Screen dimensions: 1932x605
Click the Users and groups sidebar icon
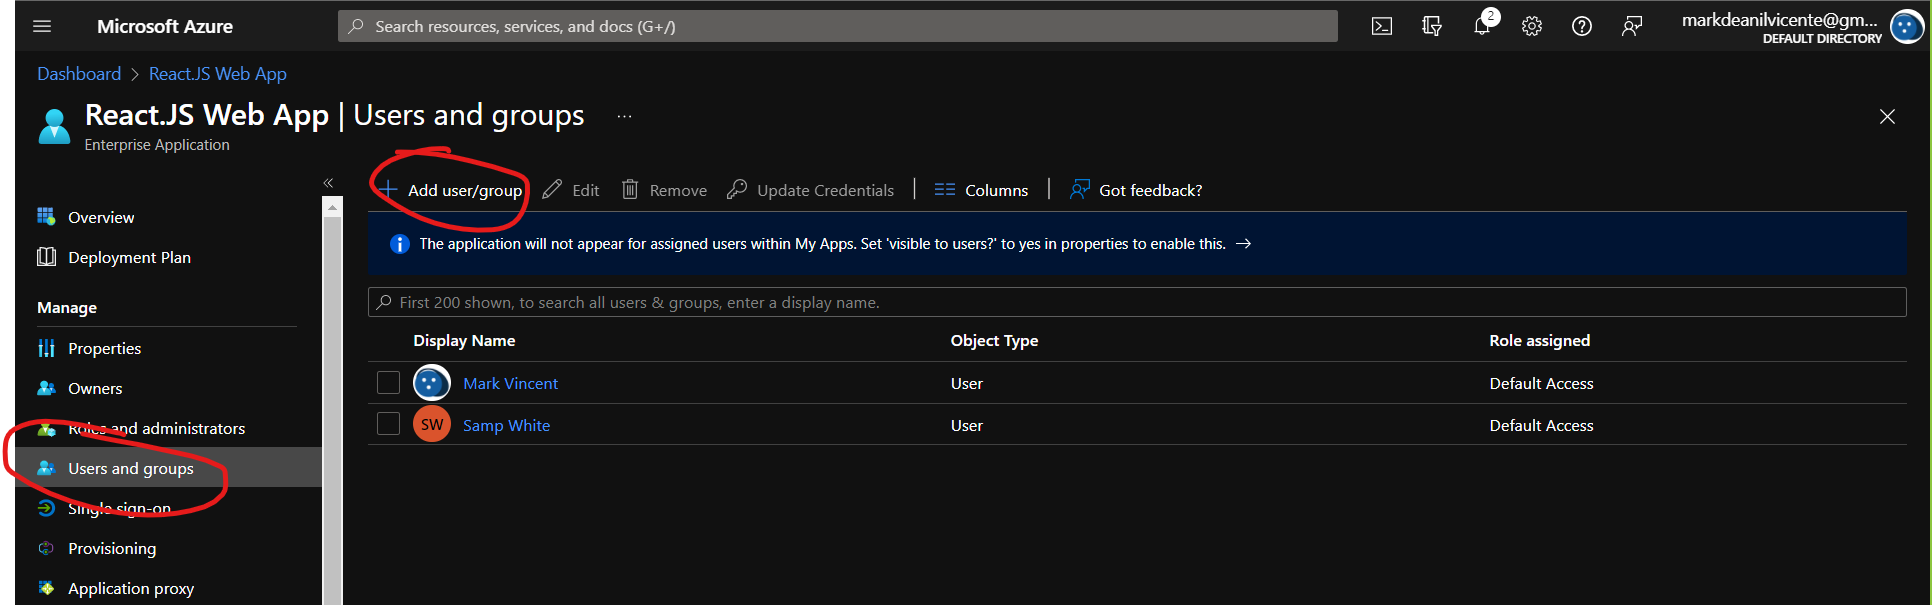[46, 468]
